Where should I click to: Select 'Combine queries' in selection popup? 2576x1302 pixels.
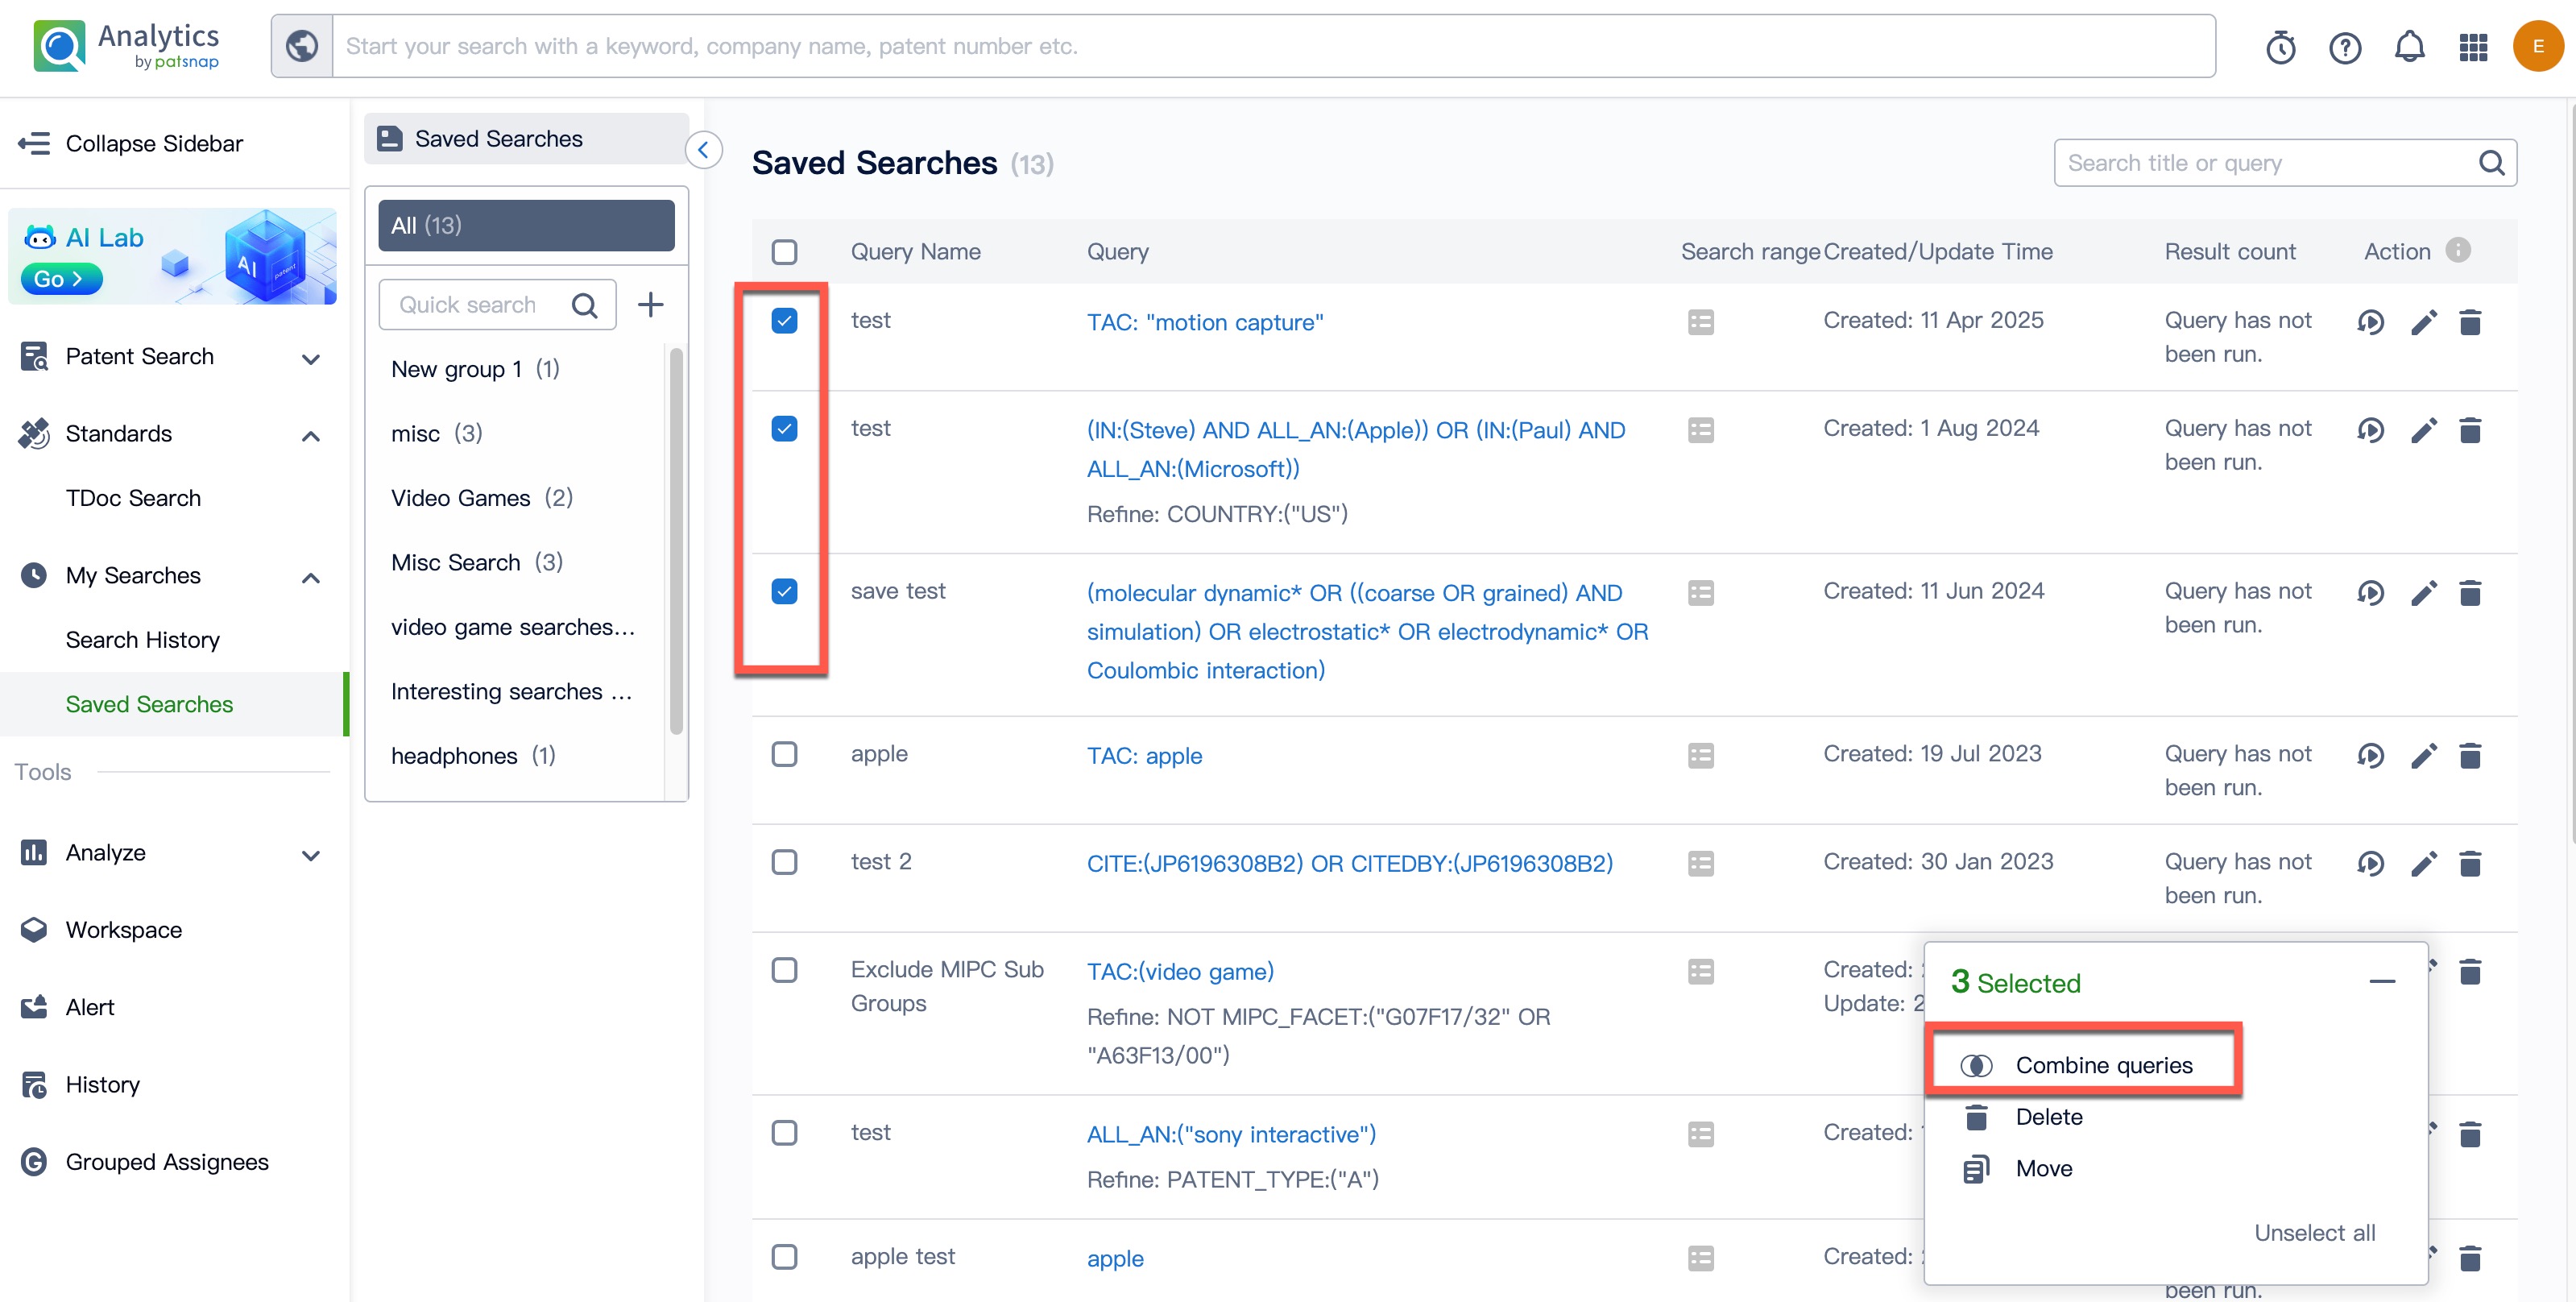(x=2103, y=1066)
